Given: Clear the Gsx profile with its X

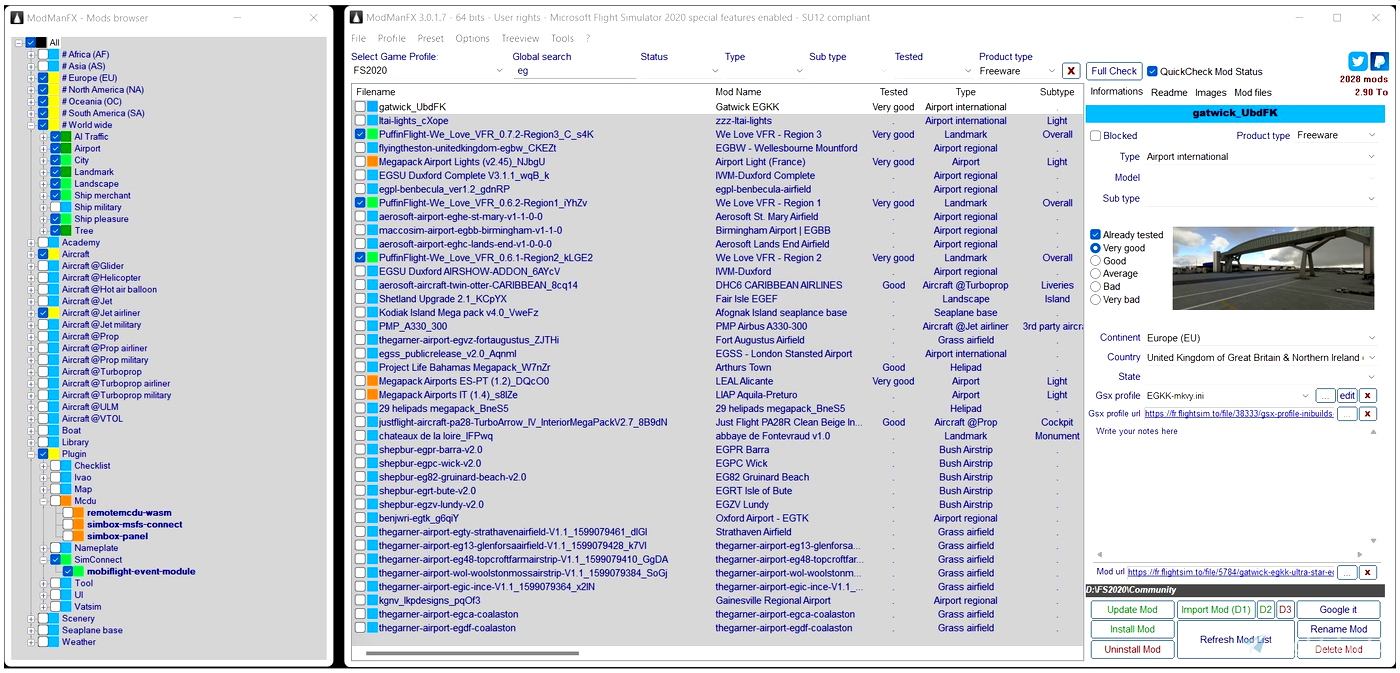Looking at the screenshot, I should pyautogui.click(x=1368, y=396).
